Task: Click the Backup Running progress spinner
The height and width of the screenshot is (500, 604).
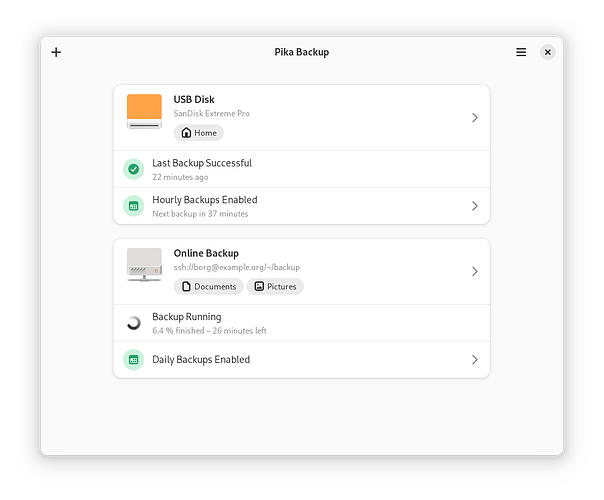Action: 133,323
